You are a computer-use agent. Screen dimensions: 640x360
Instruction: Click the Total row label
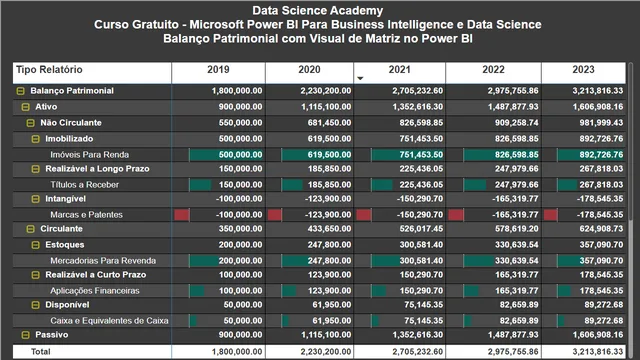pyautogui.click(x=40, y=351)
